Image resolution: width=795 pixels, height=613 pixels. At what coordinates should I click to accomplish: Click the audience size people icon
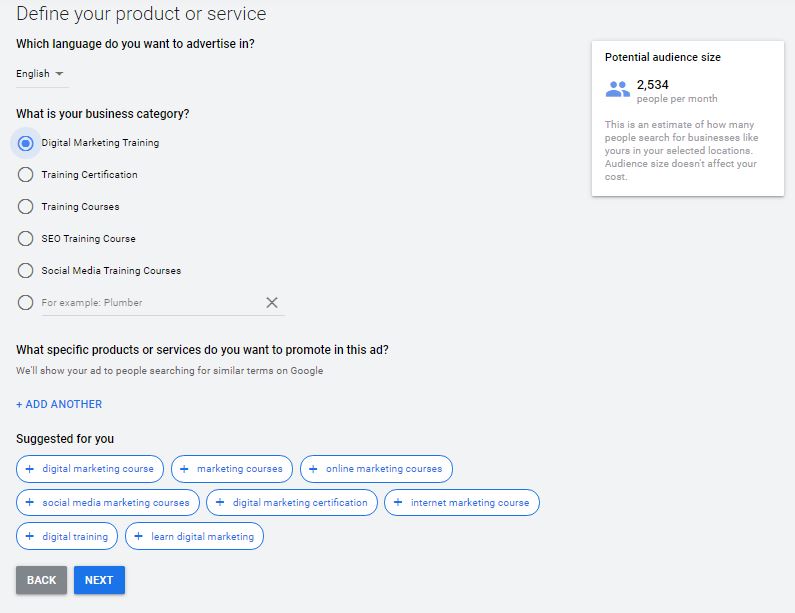tap(618, 90)
